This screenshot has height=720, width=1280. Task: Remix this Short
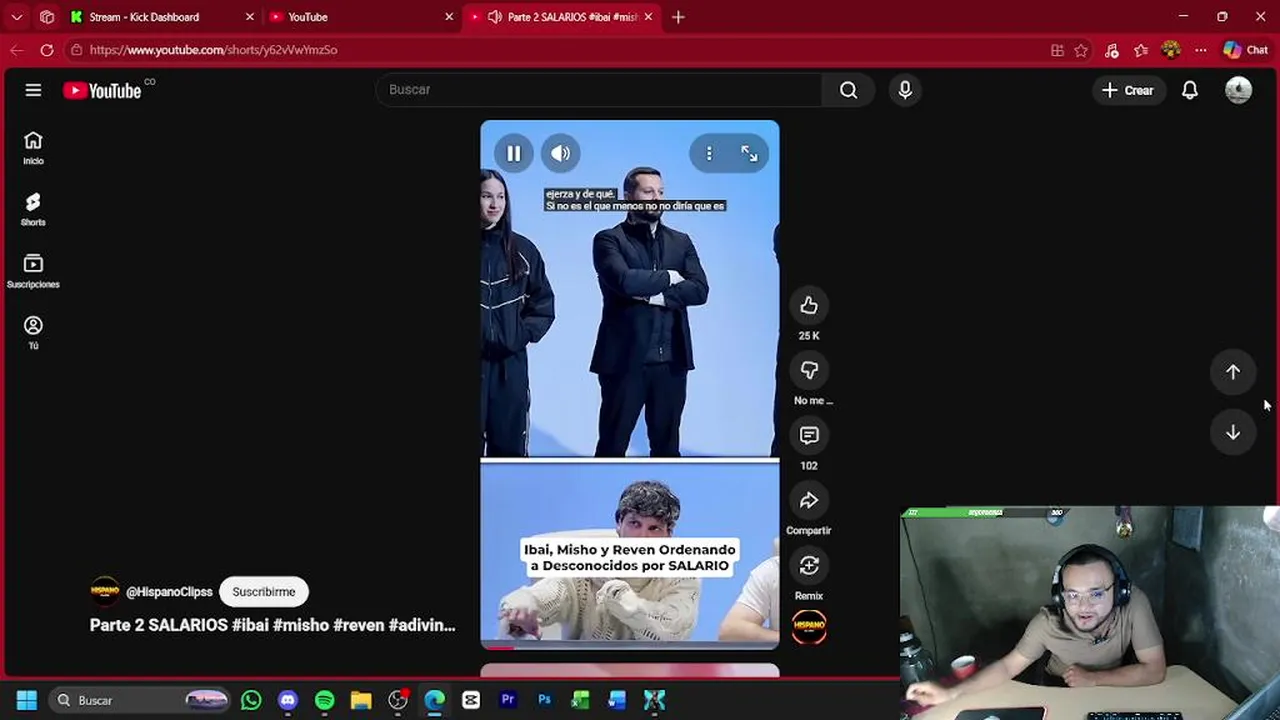click(x=809, y=566)
